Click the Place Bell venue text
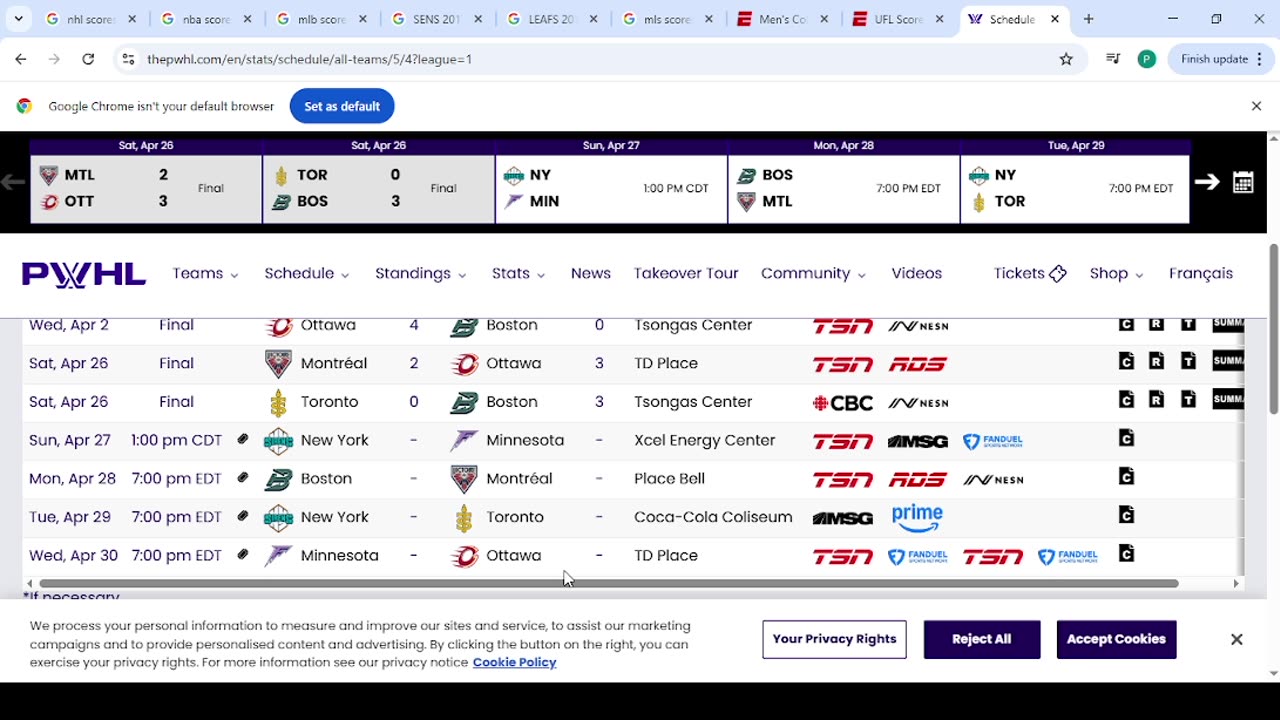The width and height of the screenshot is (1280, 720). click(669, 478)
